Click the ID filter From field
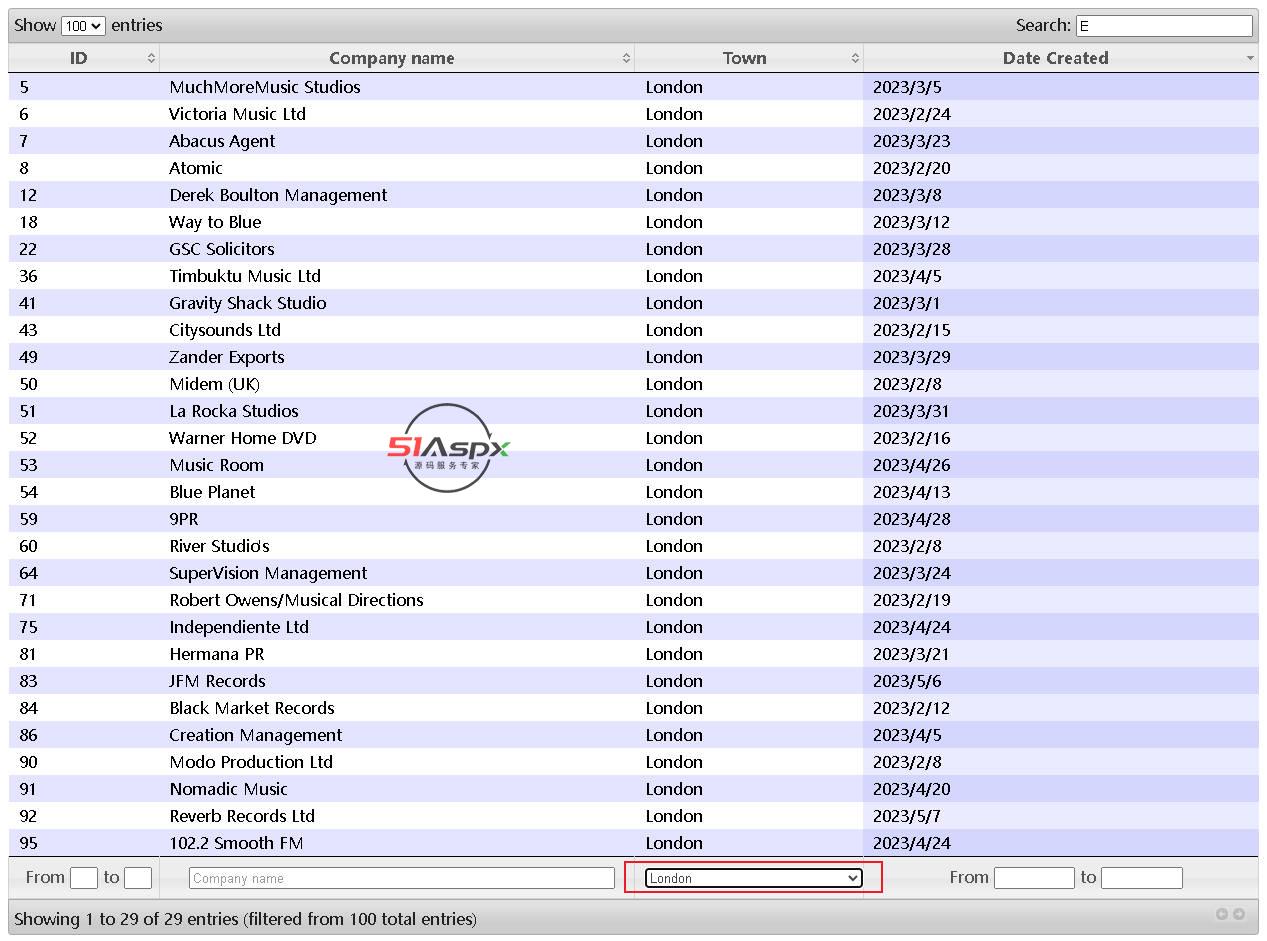This screenshot has height=941, width=1267. click(x=84, y=878)
